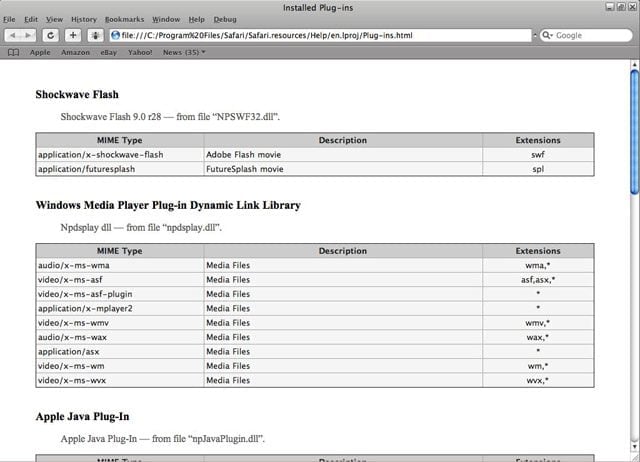Click the FutureSplash movie description

coord(343,169)
